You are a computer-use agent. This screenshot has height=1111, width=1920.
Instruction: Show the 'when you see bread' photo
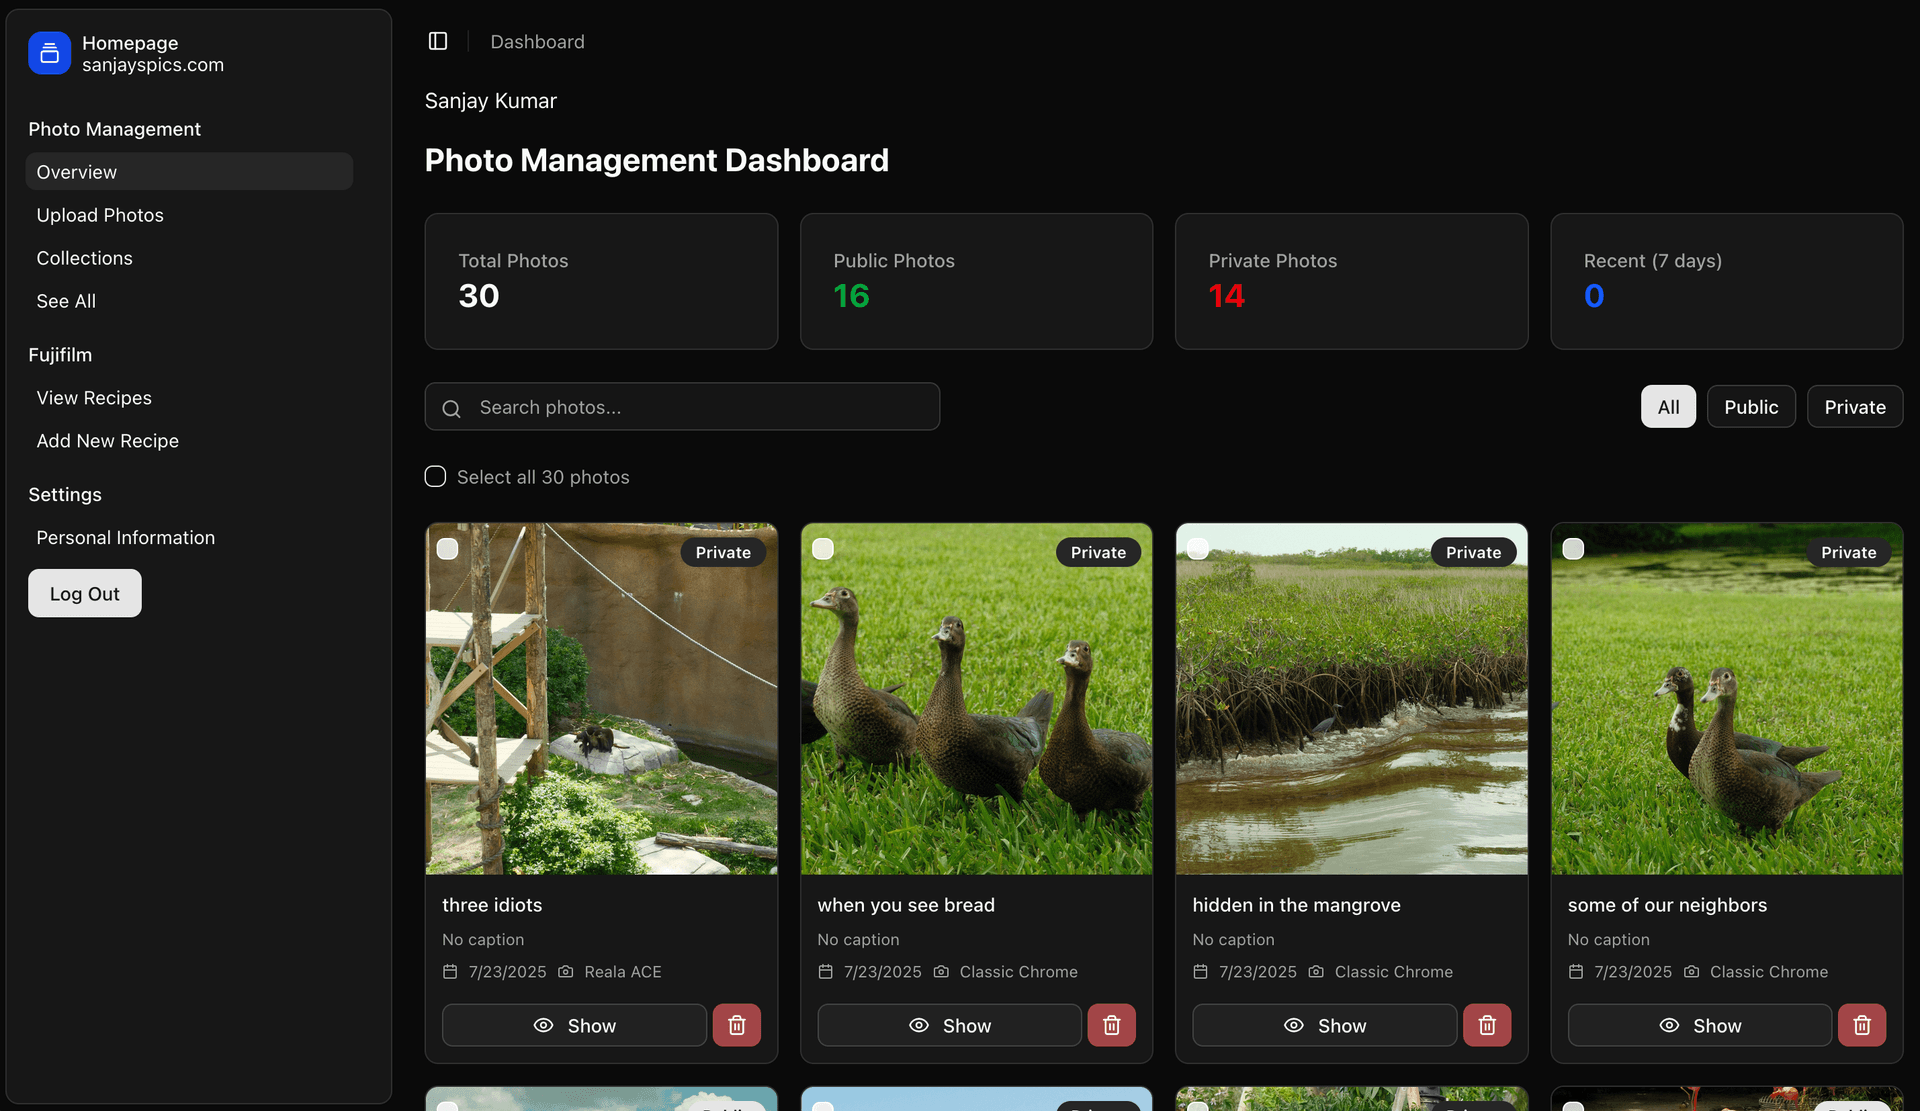pyautogui.click(x=949, y=1025)
